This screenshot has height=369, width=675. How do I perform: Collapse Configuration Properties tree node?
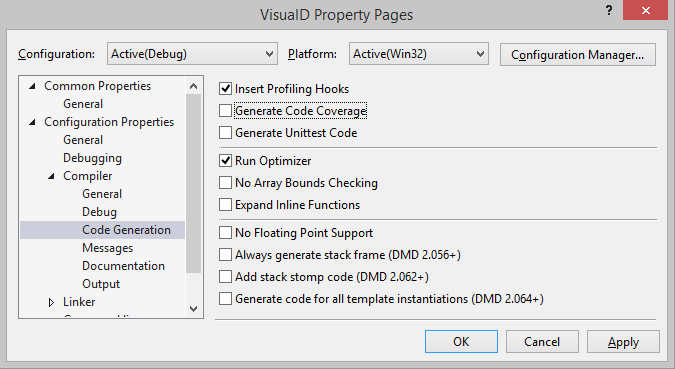32,122
